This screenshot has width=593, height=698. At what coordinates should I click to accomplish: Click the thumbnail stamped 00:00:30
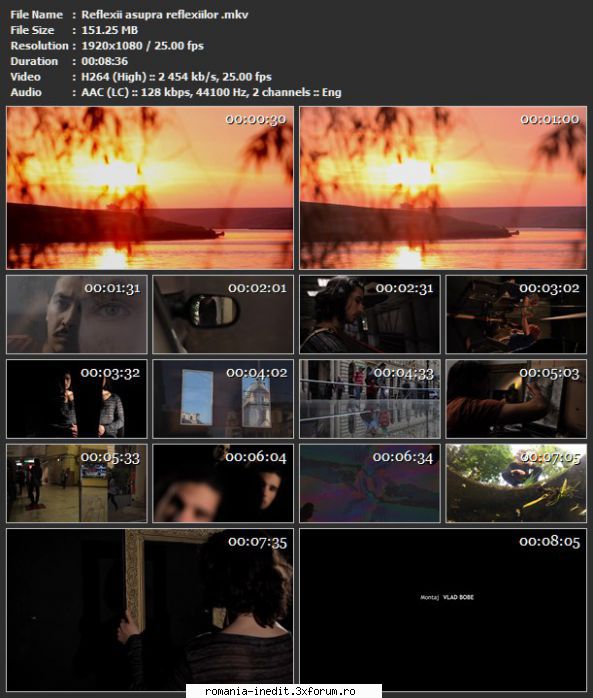click(150, 187)
